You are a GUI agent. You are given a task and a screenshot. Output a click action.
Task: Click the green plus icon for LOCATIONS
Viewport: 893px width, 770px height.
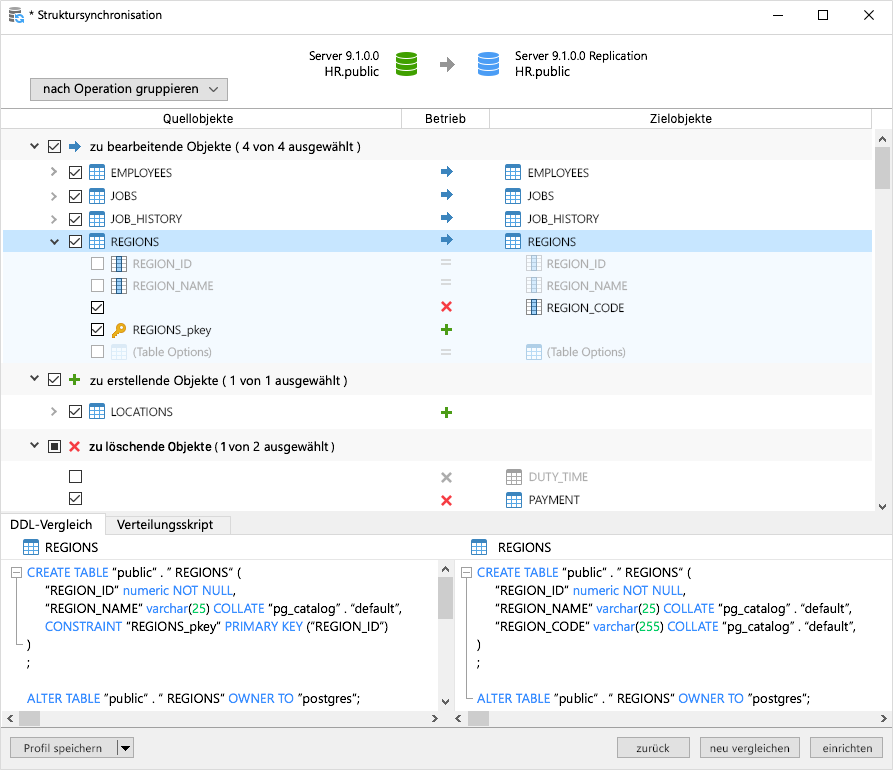pos(445,411)
